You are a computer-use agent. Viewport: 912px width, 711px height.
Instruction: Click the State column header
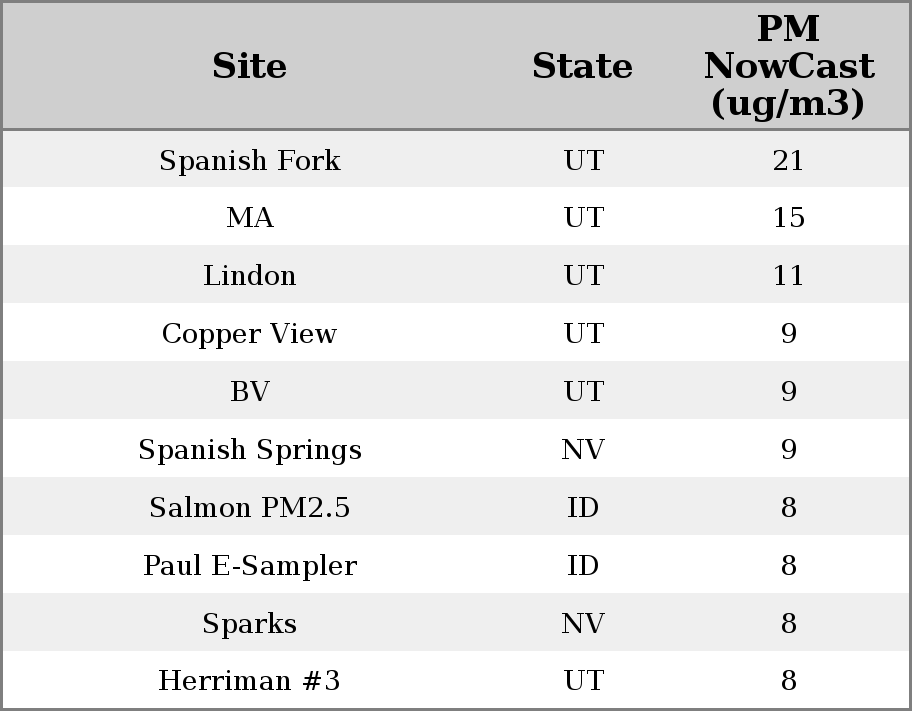pos(582,66)
